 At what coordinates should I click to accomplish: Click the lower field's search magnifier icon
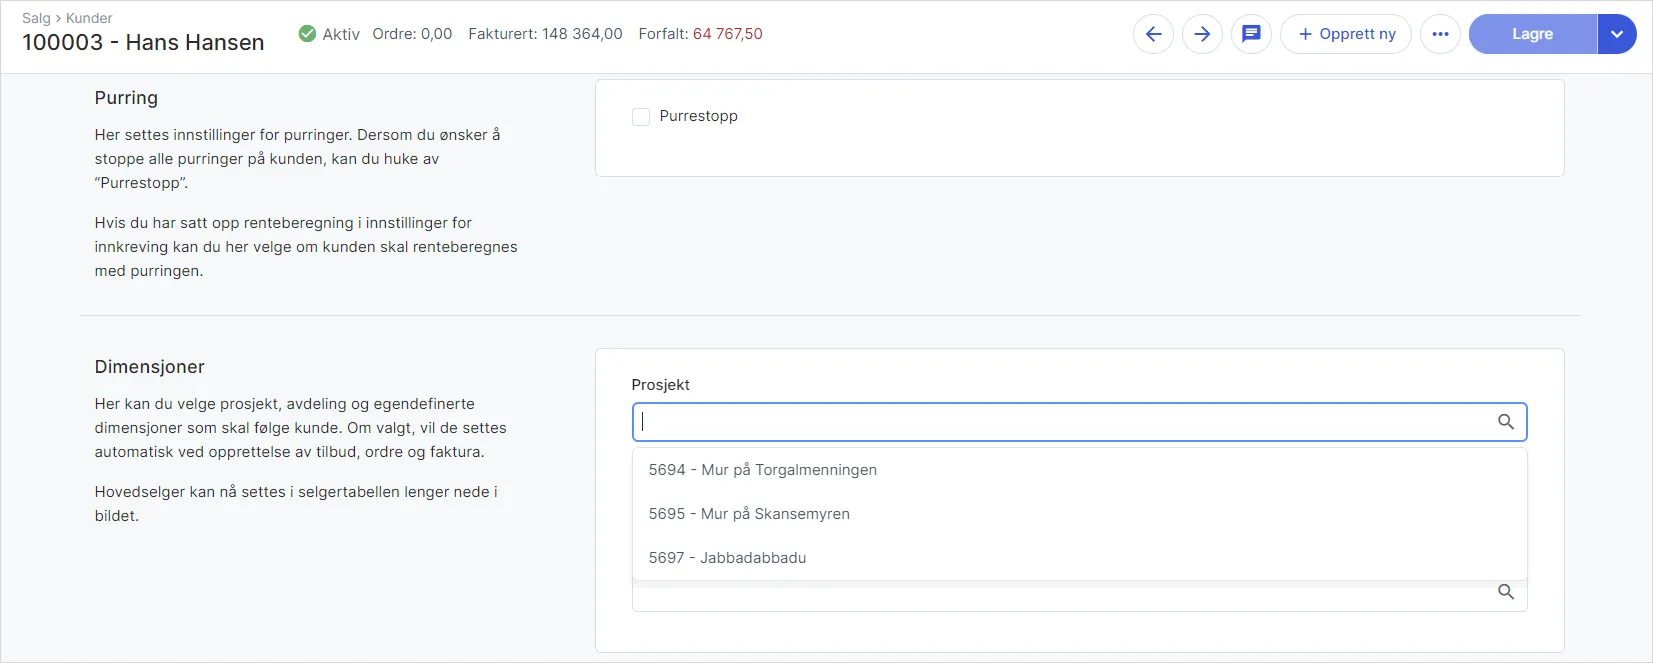(x=1505, y=592)
